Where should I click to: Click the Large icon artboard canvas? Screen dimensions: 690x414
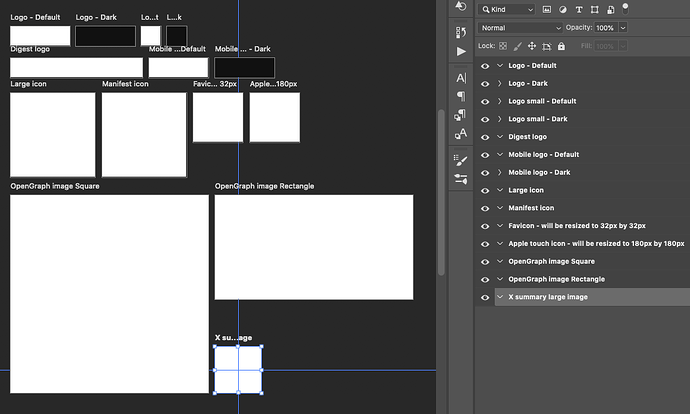point(52,135)
